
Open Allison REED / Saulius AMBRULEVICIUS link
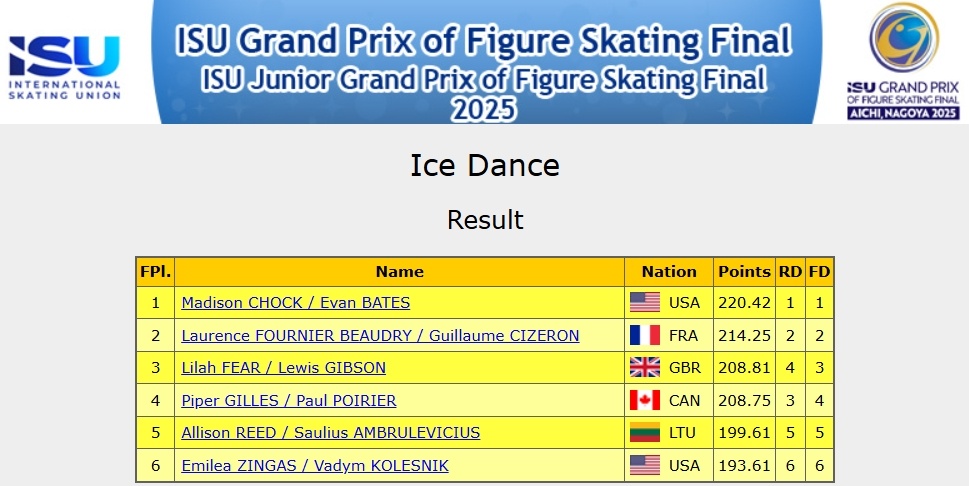pos(330,433)
